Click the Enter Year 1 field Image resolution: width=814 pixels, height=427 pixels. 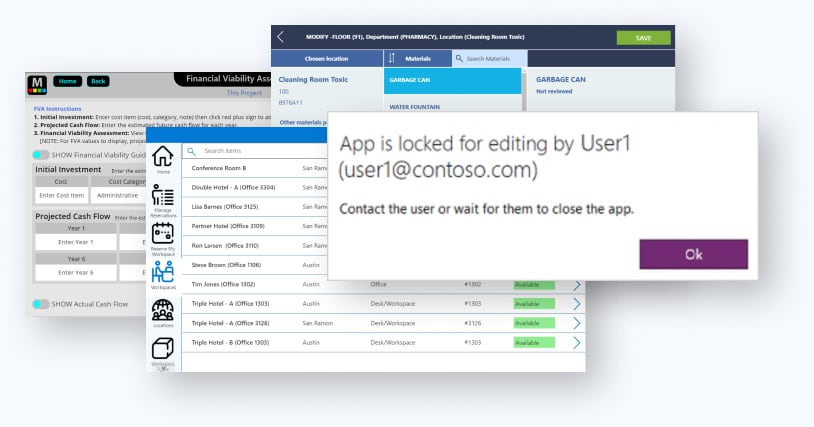[76, 242]
